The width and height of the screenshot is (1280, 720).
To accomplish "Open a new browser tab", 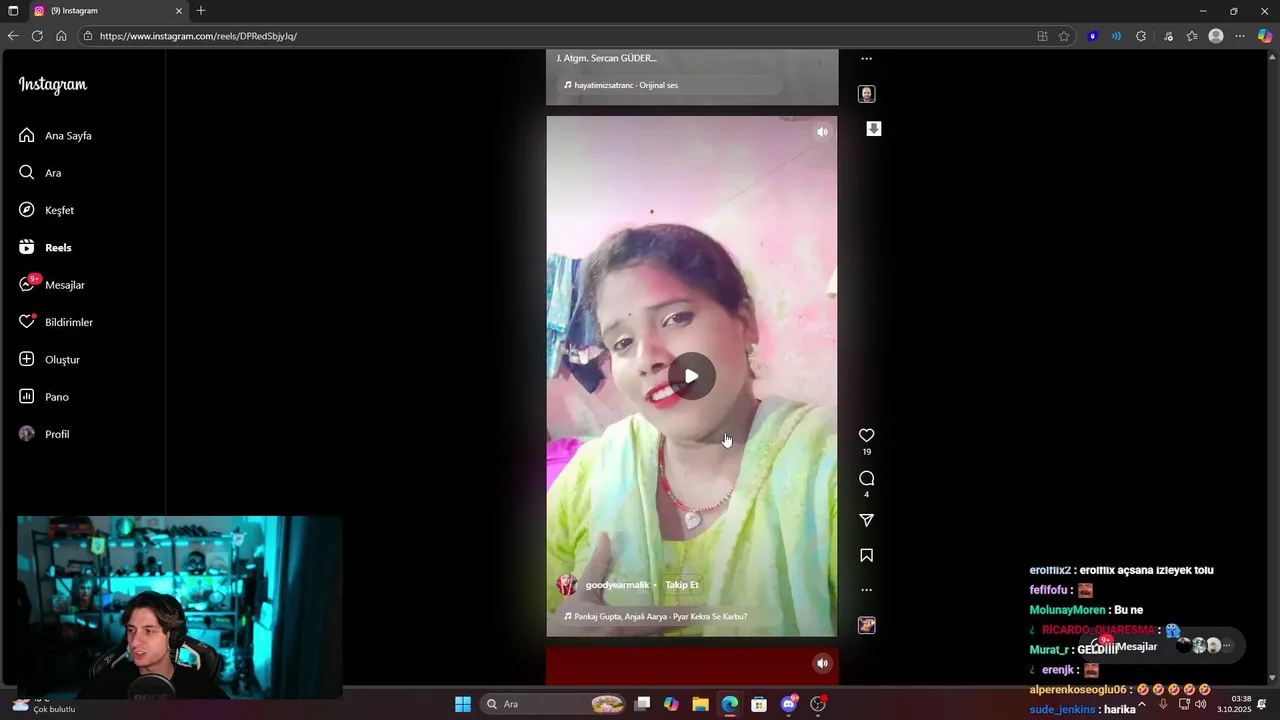I will [x=201, y=11].
